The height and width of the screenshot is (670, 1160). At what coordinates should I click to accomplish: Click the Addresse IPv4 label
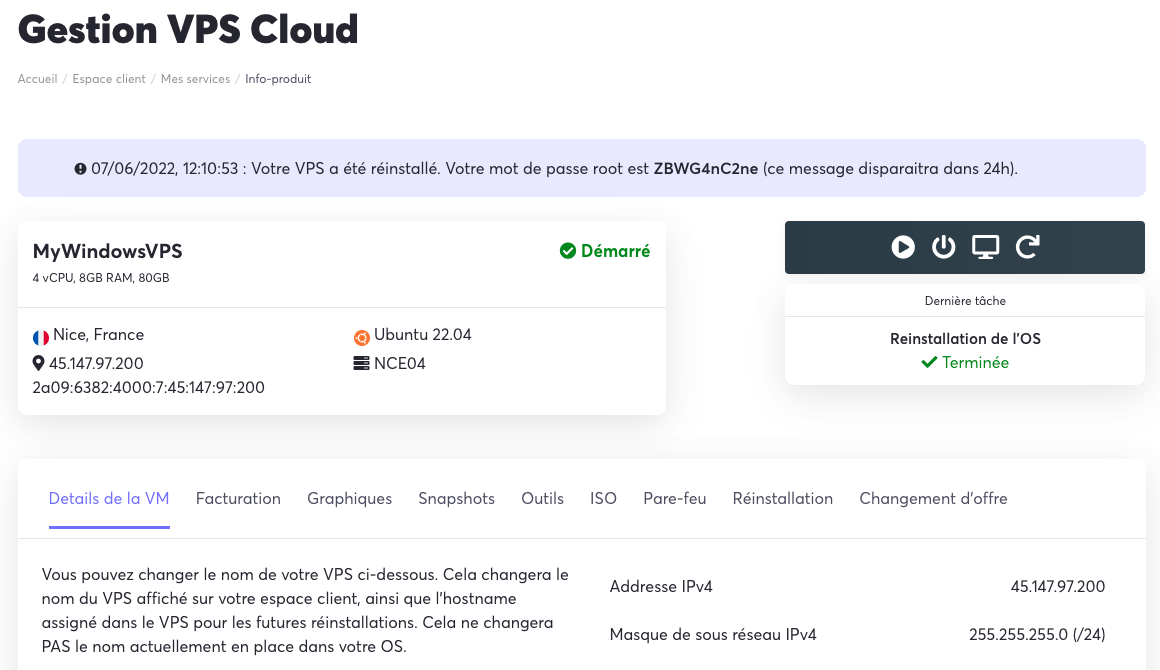(661, 586)
